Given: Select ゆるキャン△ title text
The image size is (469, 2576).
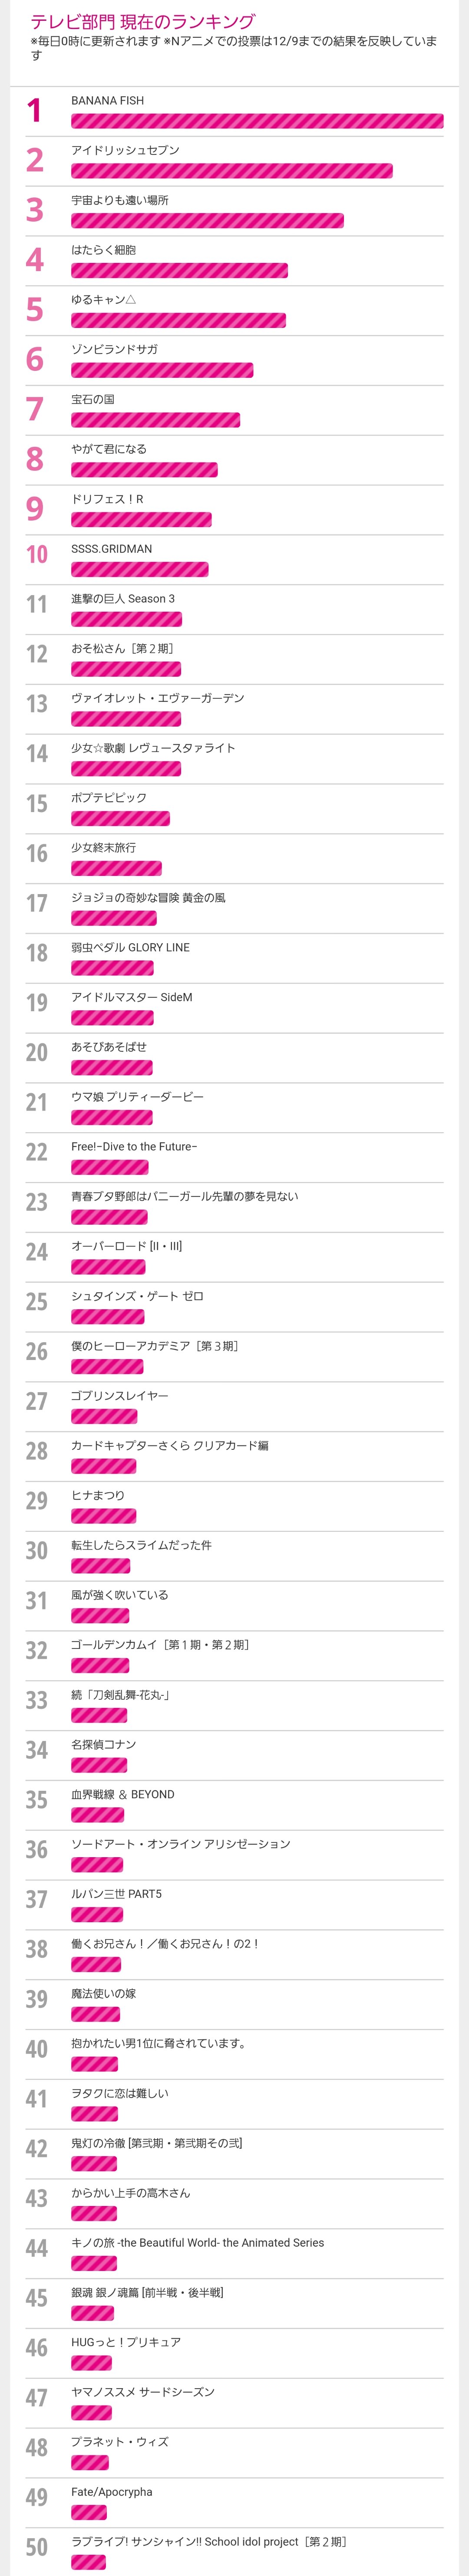Looking at the screenshot, I should tap(103, 299).
